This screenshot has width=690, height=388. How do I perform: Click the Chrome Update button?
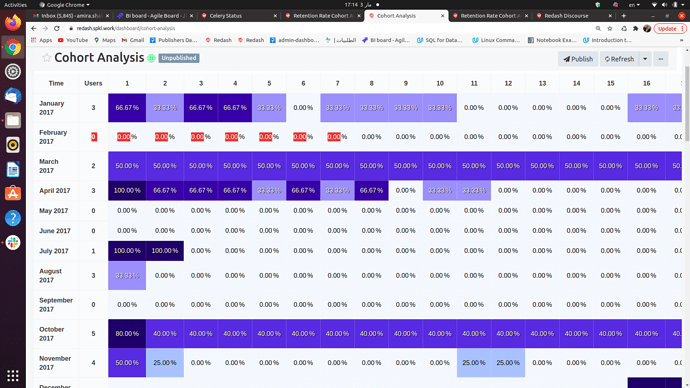tap(670, 28)
